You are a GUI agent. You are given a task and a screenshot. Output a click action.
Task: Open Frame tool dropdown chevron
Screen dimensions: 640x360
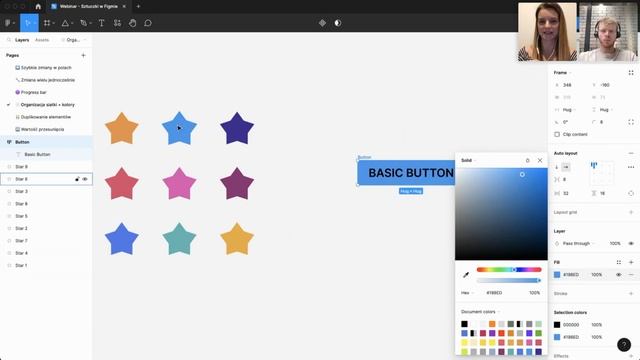(x=54, y=23)
